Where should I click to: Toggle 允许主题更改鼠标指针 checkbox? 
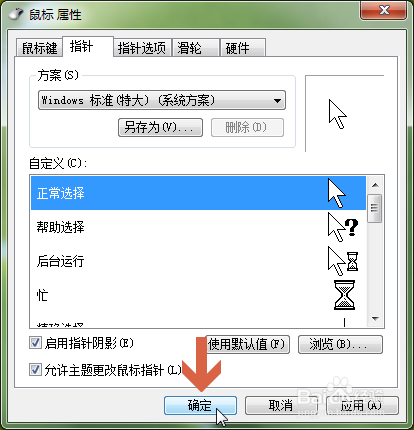(35, 369)
